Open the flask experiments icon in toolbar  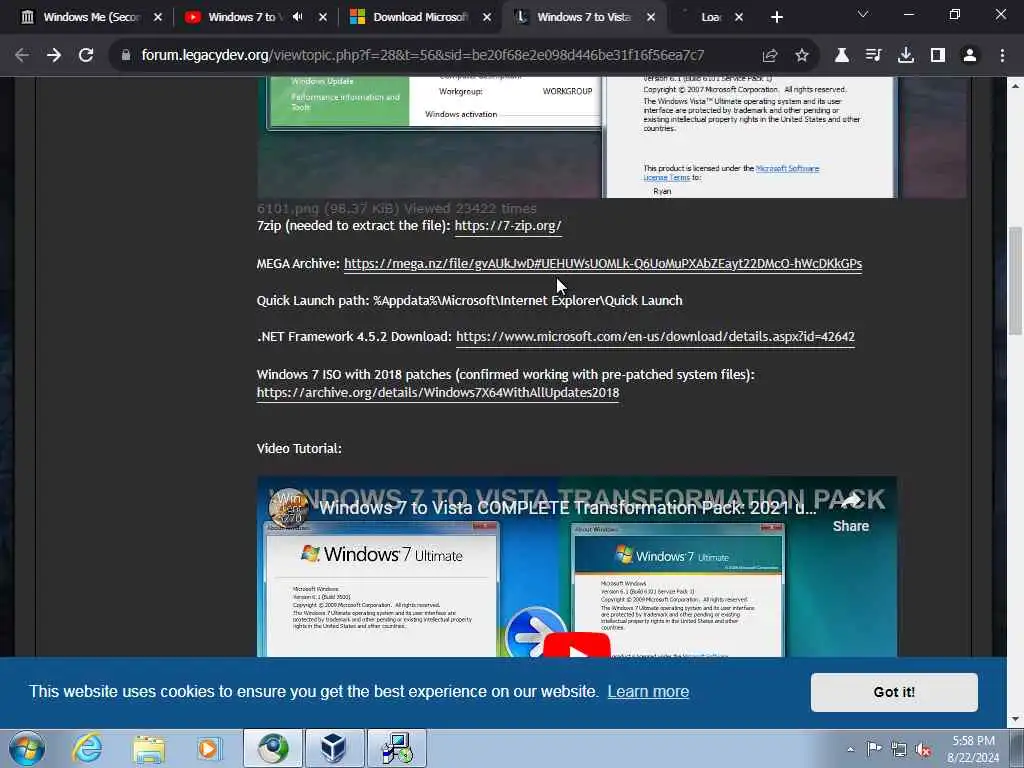tap(842, 56)
